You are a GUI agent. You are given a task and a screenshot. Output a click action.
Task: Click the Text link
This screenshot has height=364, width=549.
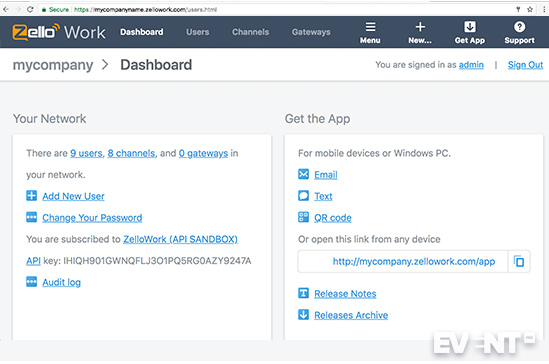[x=323, y=196]
